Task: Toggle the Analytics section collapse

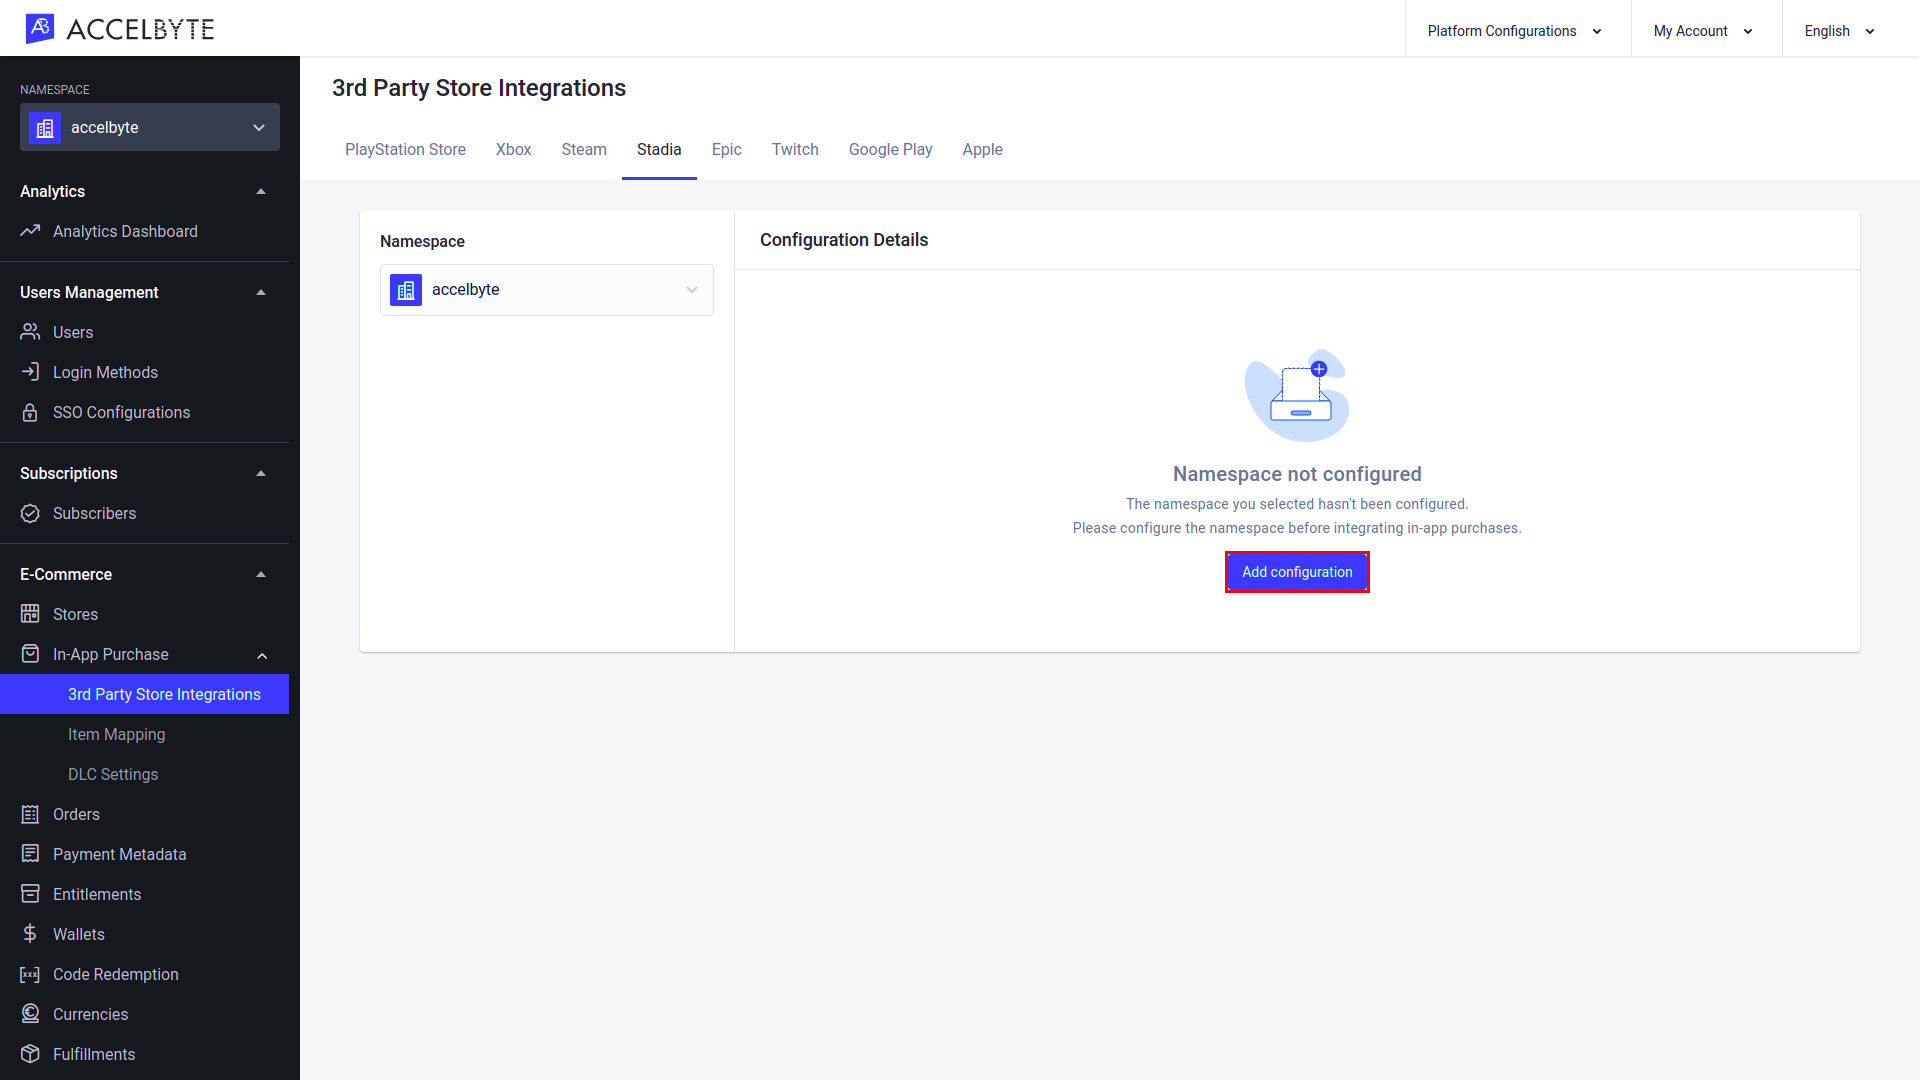Action: tap(261, 191)
